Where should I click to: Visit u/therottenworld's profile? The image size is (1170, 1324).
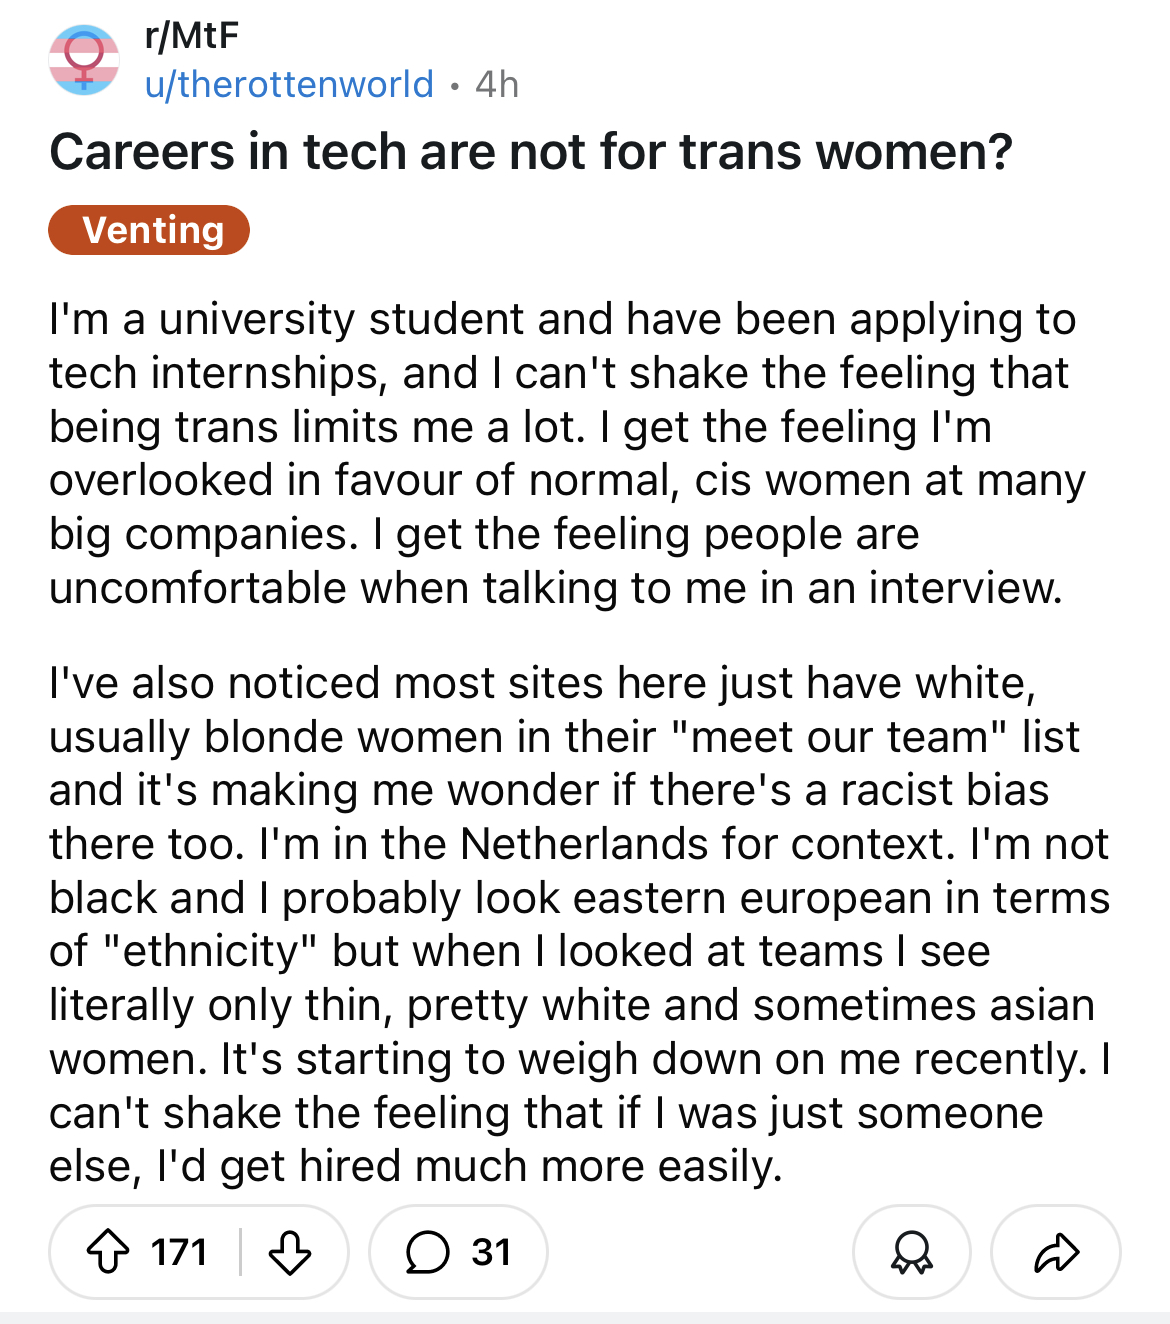pyautogui.click(x=289, y=84)
